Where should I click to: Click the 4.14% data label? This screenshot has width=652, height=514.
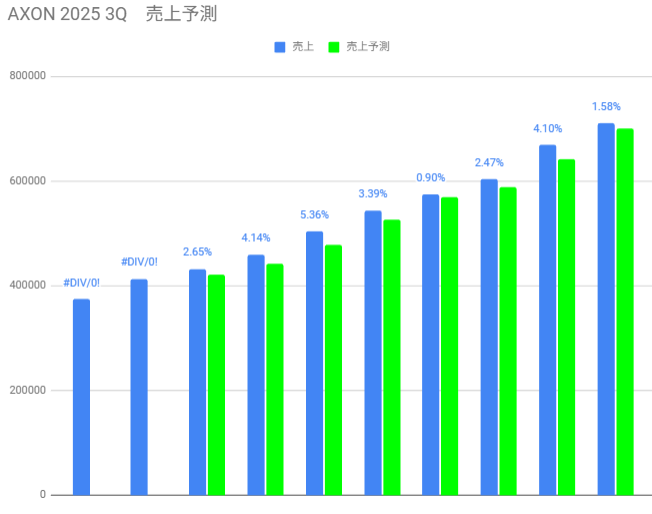[256, 238]
